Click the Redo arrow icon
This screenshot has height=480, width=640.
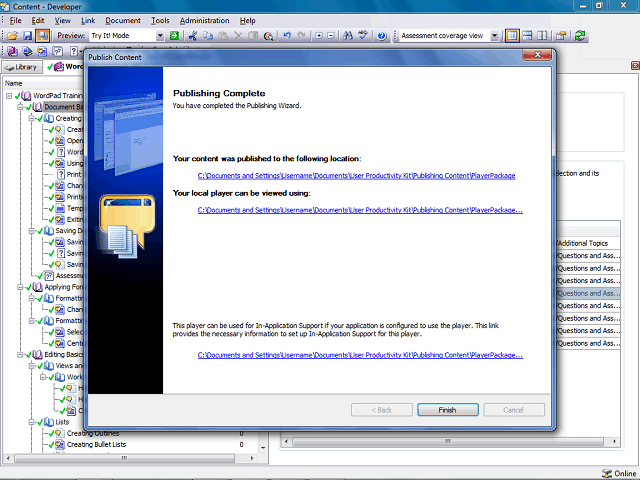point(302,36)
